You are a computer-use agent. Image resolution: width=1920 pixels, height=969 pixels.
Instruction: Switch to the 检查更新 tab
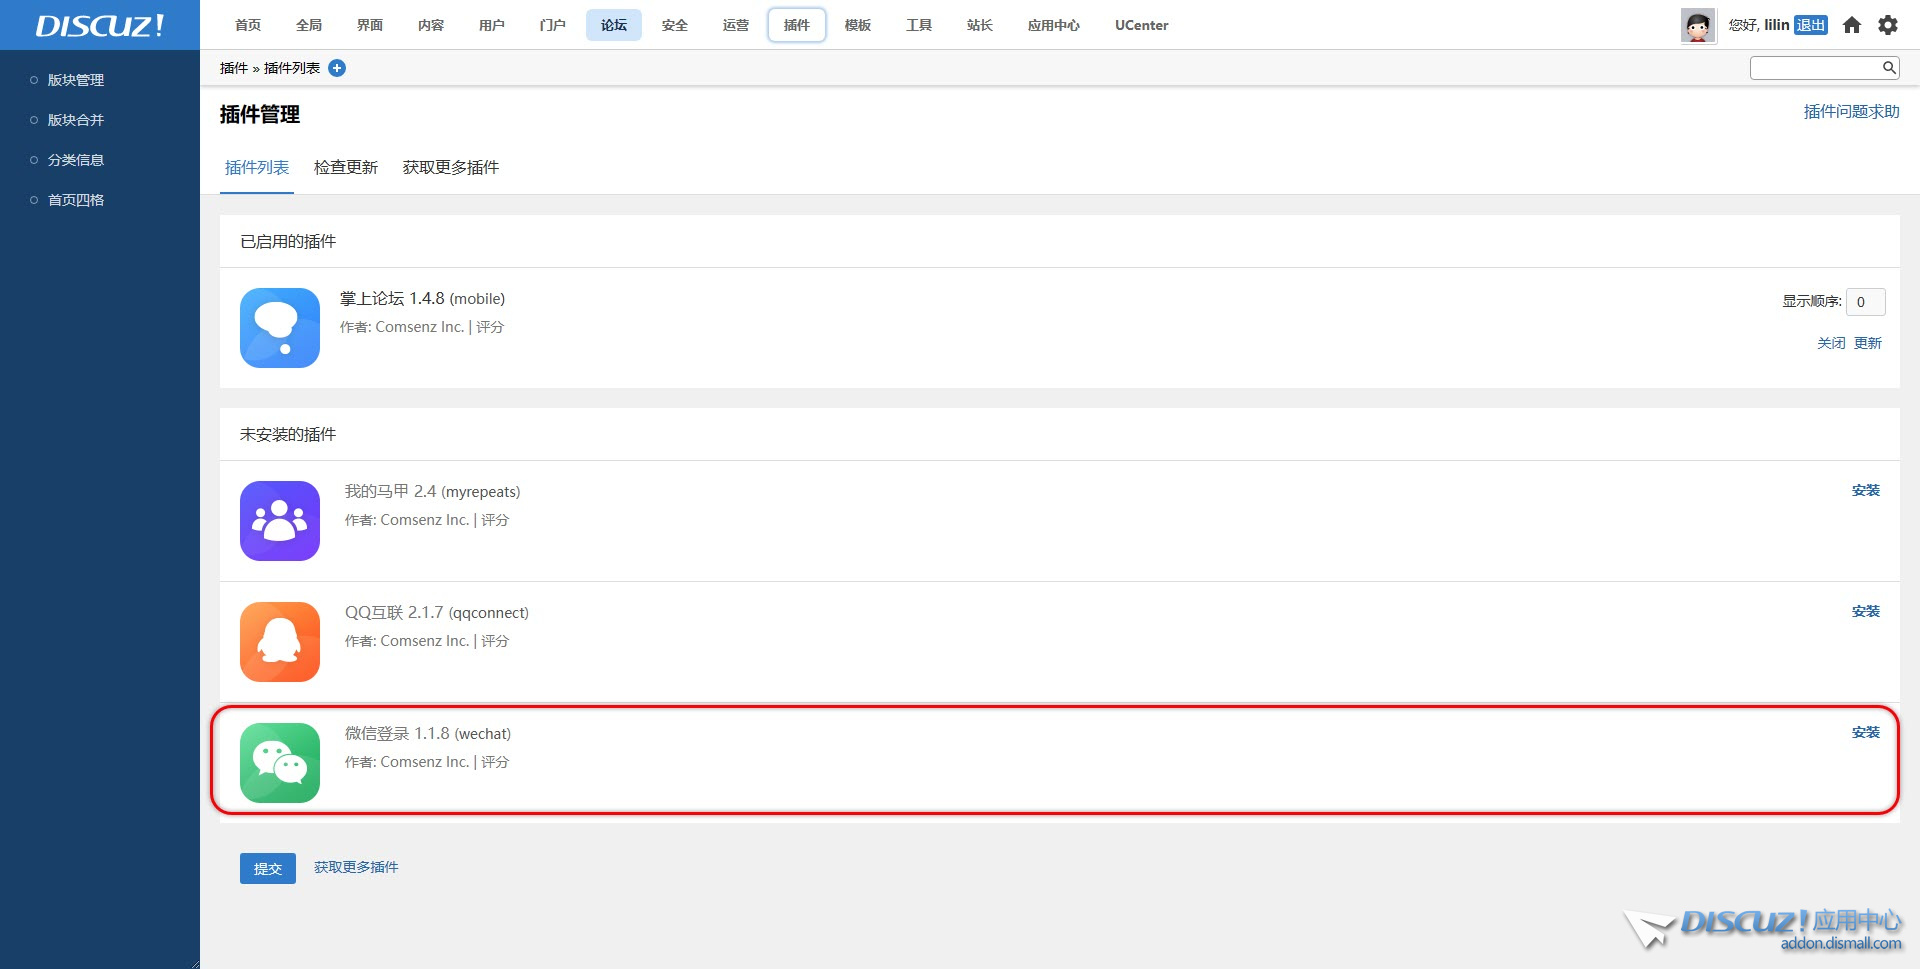click(345, 168)
